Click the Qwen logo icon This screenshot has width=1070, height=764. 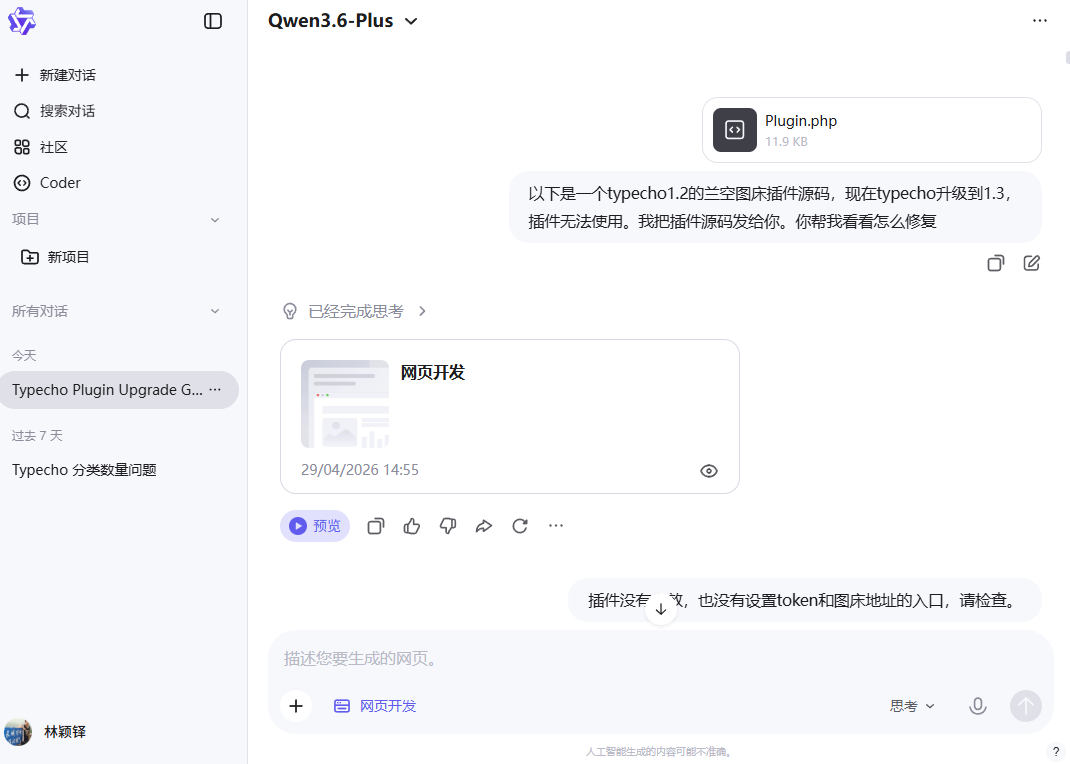pyautogui.click(x=21, y=21)
